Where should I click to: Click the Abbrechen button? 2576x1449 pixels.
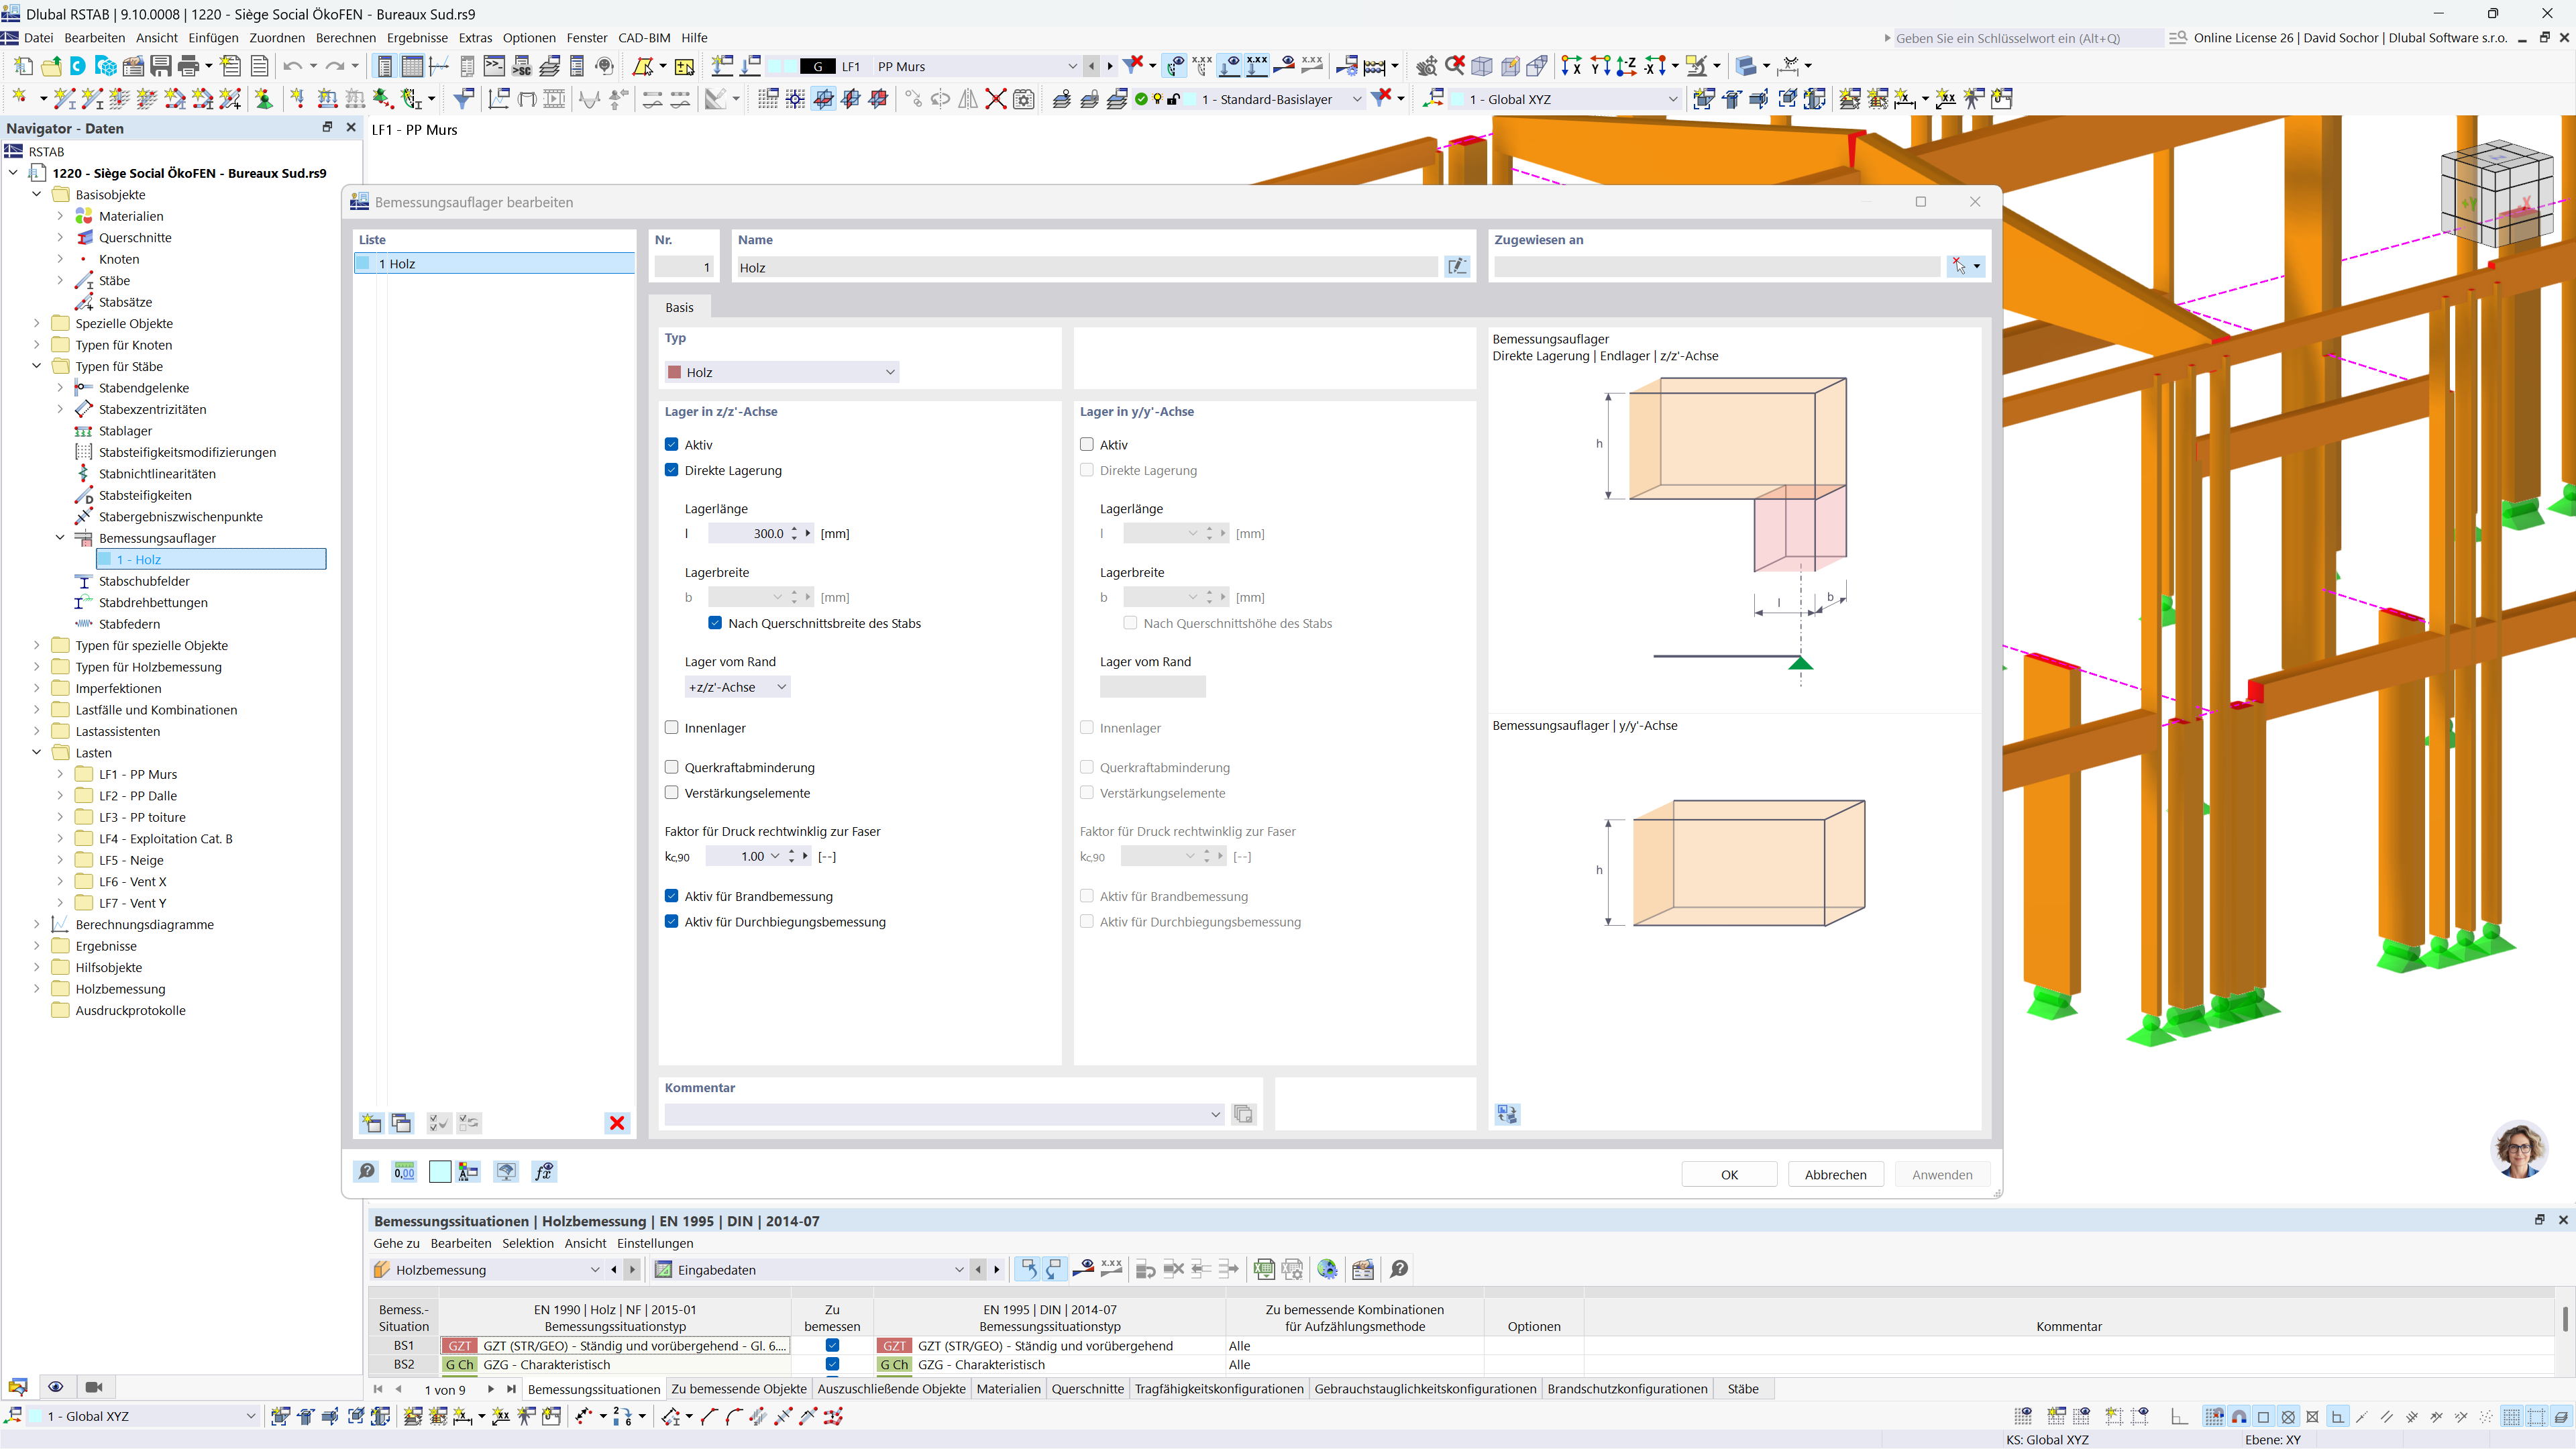click(x=1835, y=1174)
